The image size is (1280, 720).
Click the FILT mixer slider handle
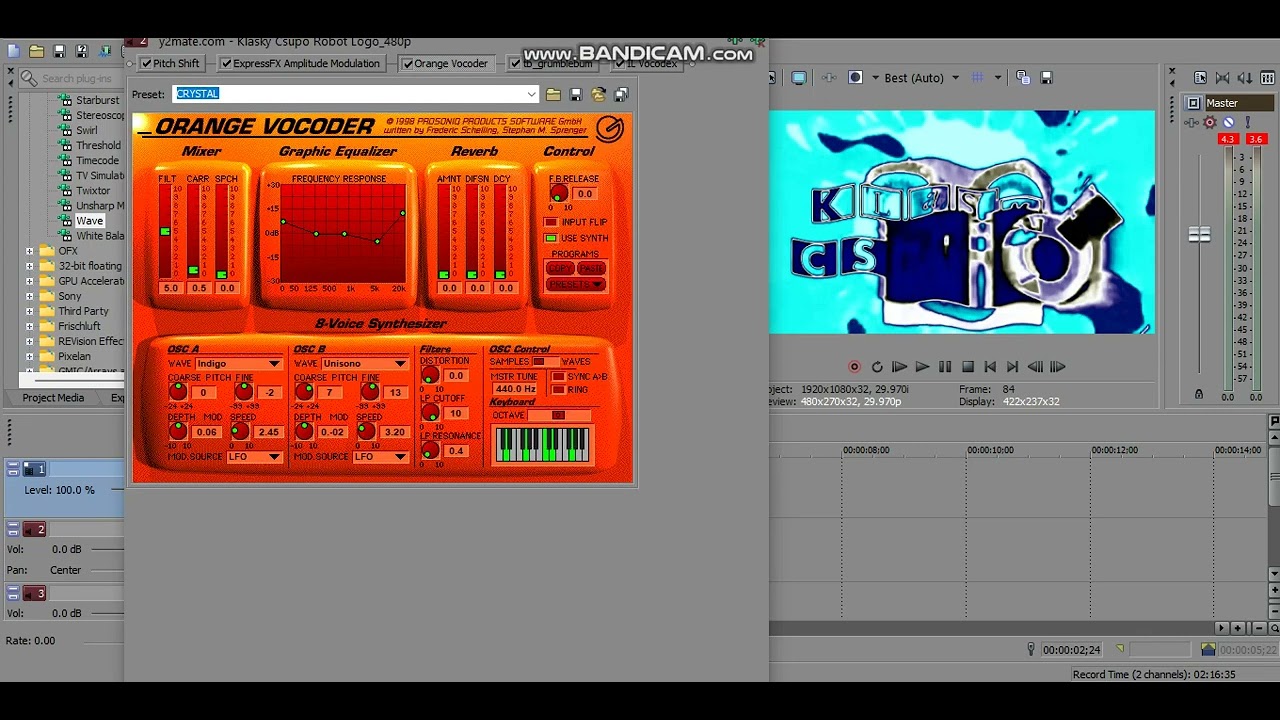(x=165, y=232)
